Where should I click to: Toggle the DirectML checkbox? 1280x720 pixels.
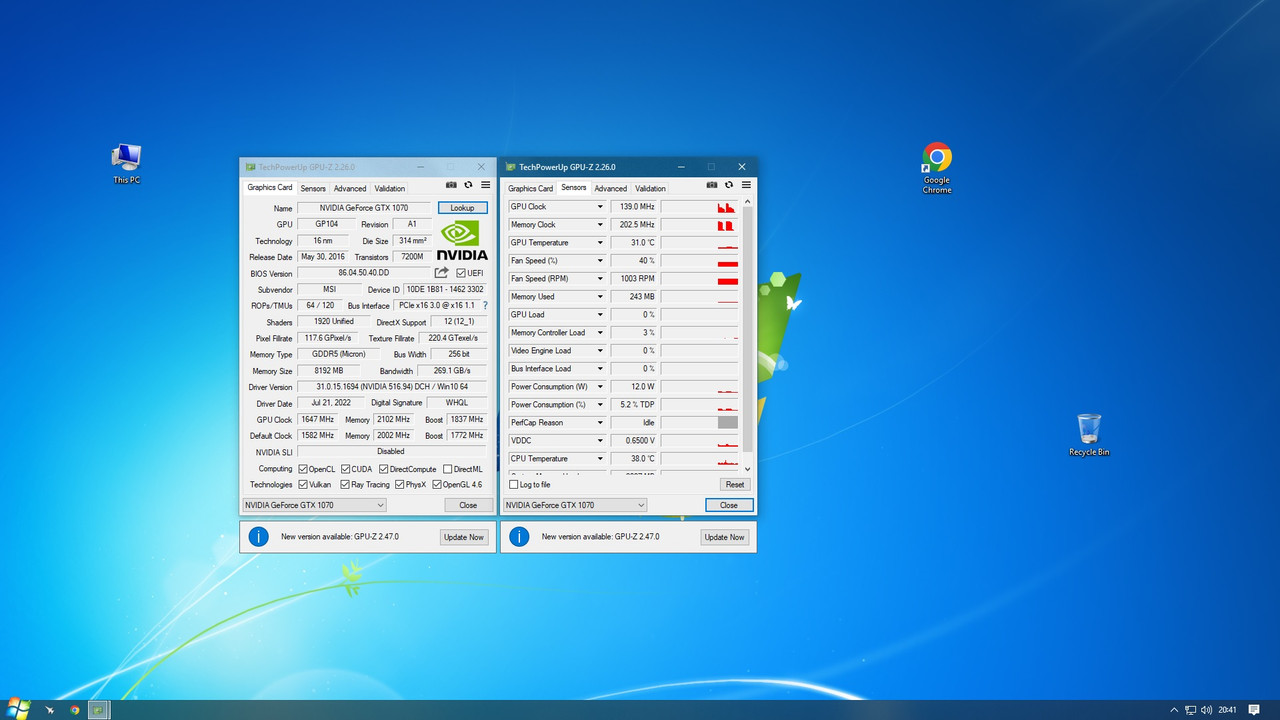447,468
